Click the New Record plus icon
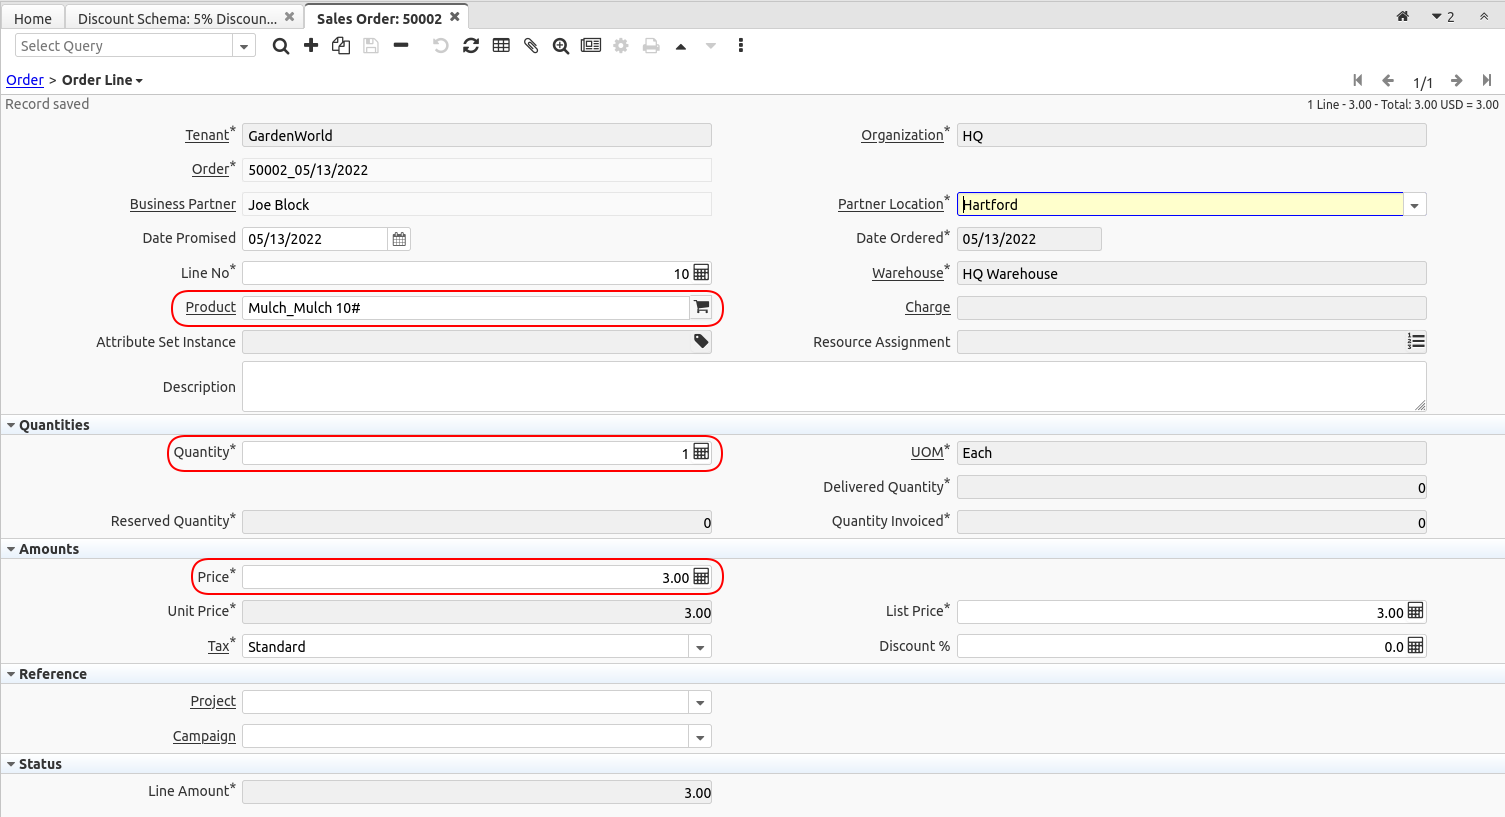 point(311,46)
